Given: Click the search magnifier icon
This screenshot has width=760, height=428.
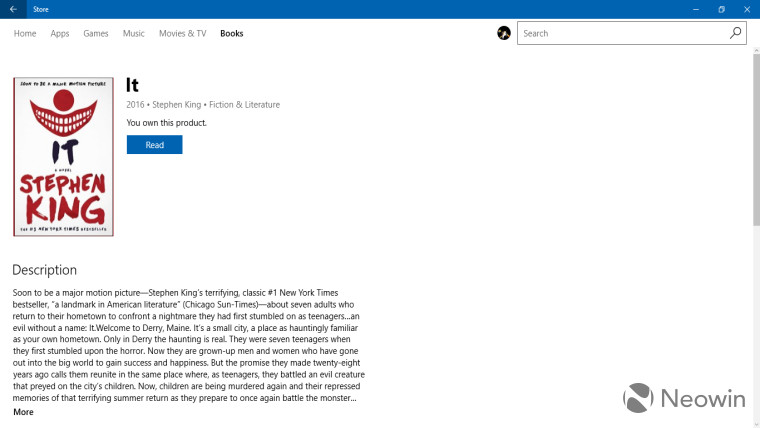Looking at the screenshot, I should (x=735, y=33).
